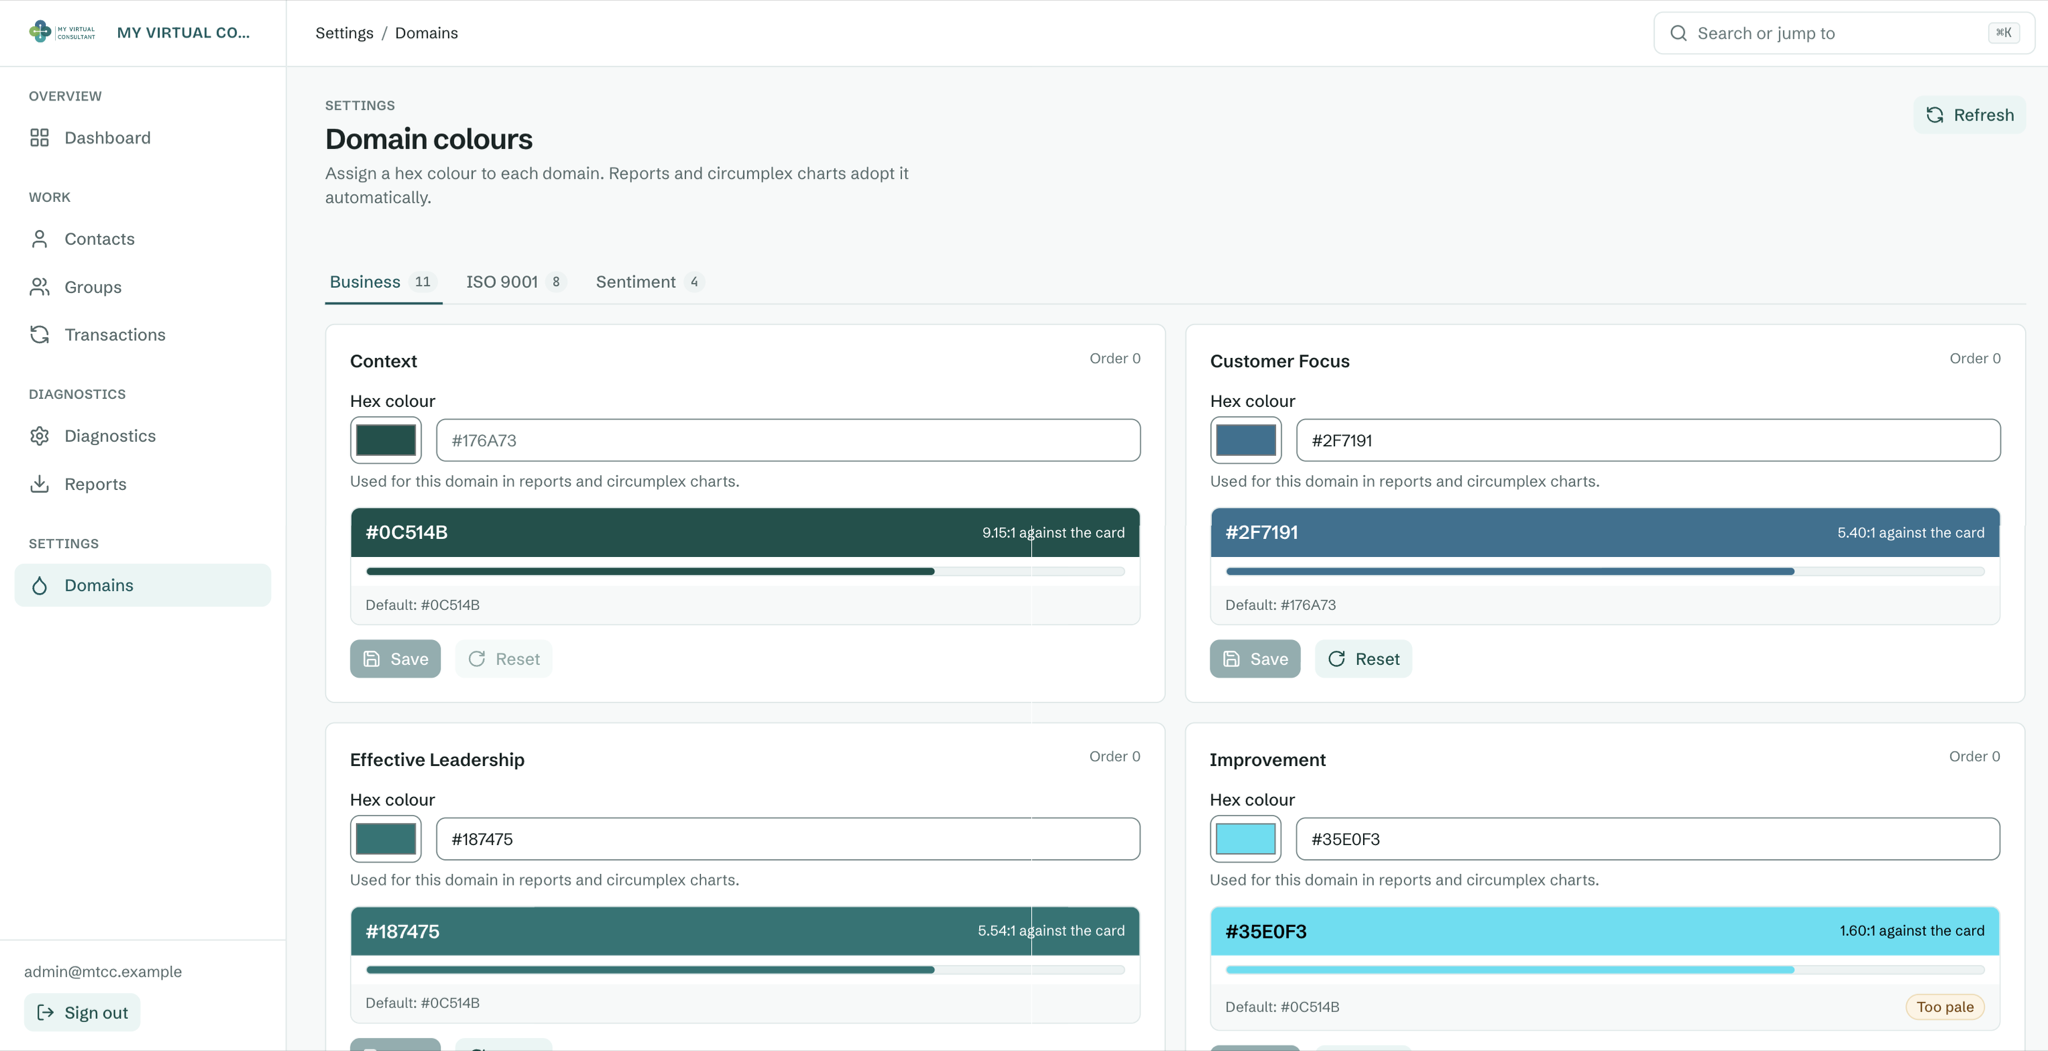Open the Context colour swatch picker
The image size is (2048, 1051).
(386, 440)
